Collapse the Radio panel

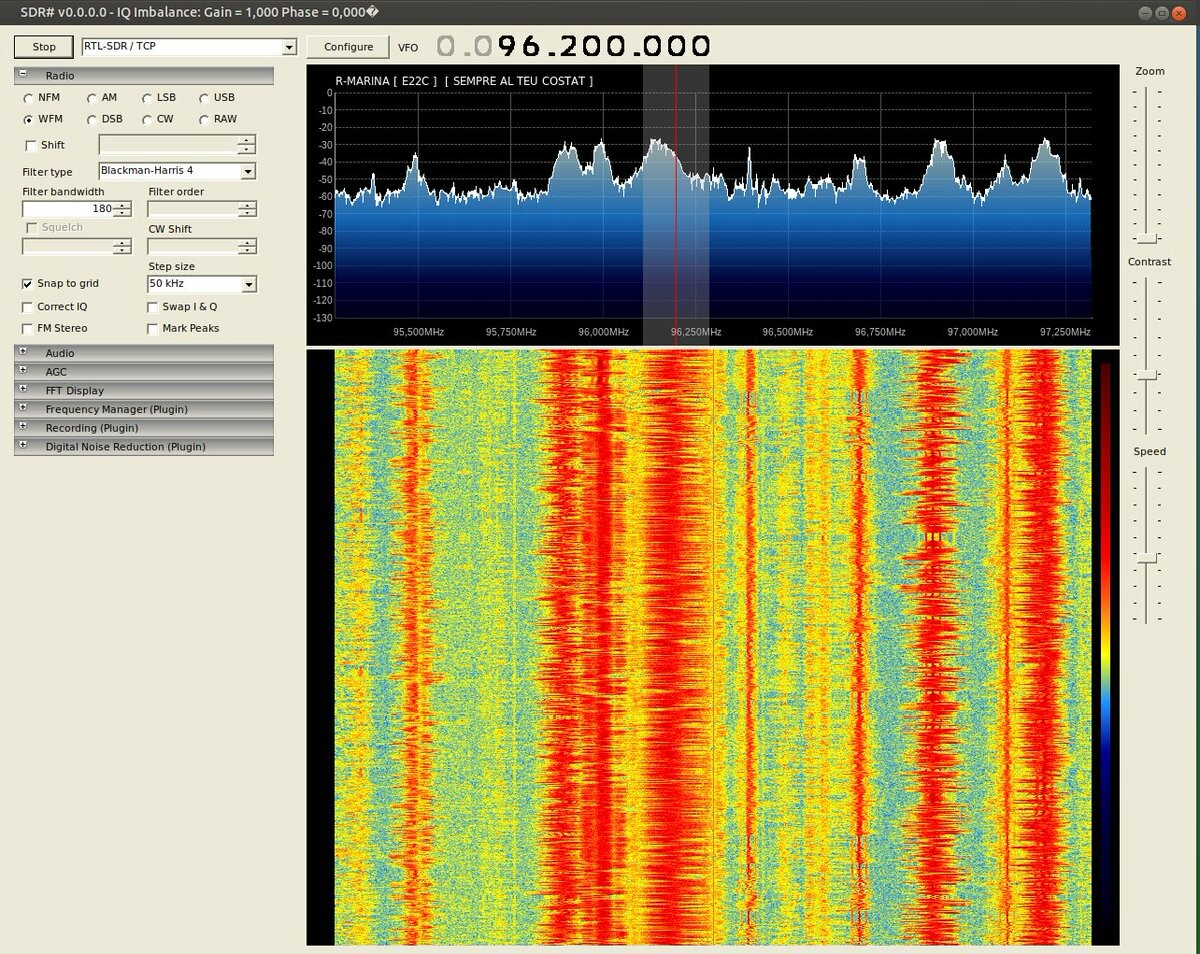(23, 75)
